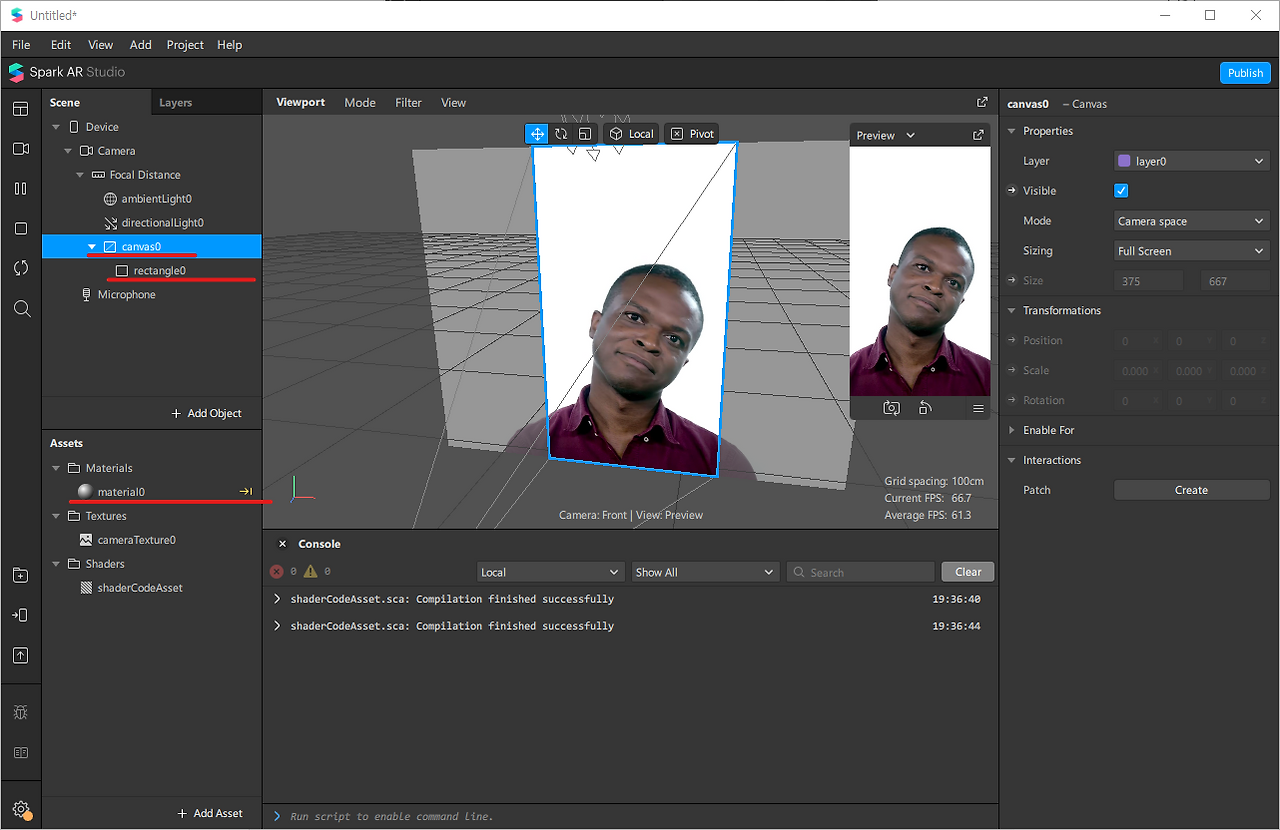
Task: Click the Publish button
Action: coord(1245,73)
